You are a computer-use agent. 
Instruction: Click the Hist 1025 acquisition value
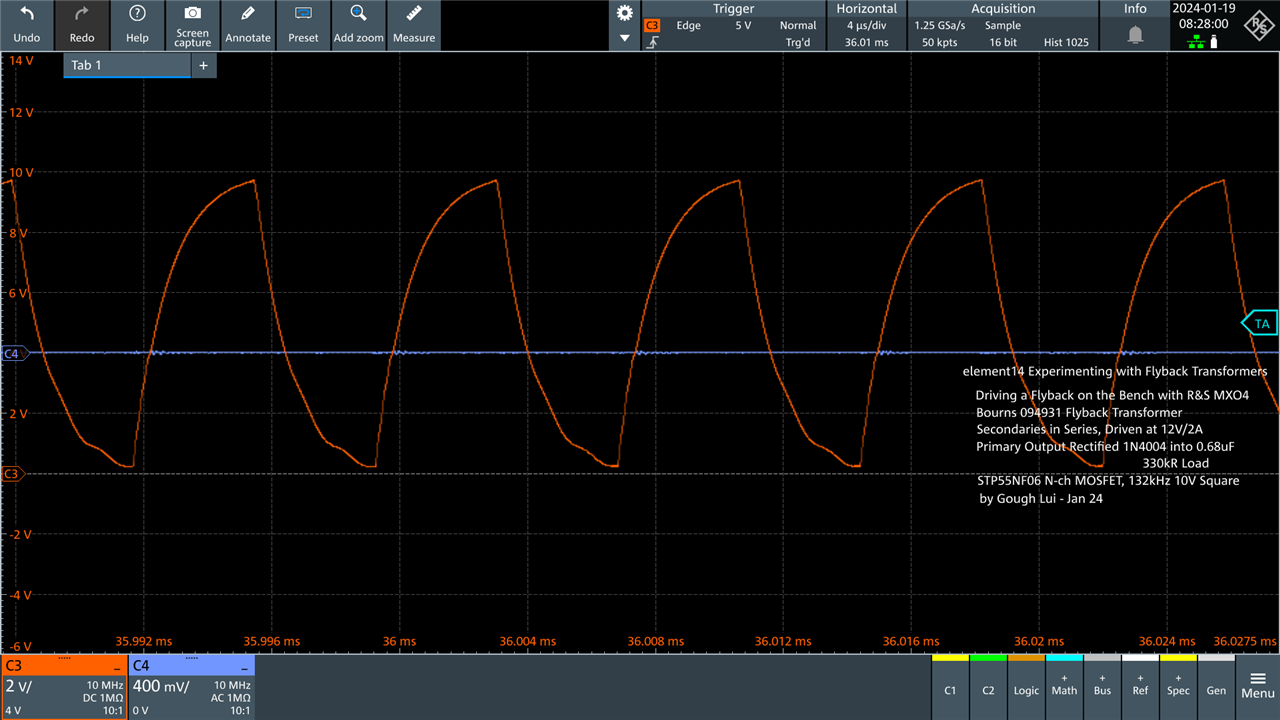click(1064, 43)
